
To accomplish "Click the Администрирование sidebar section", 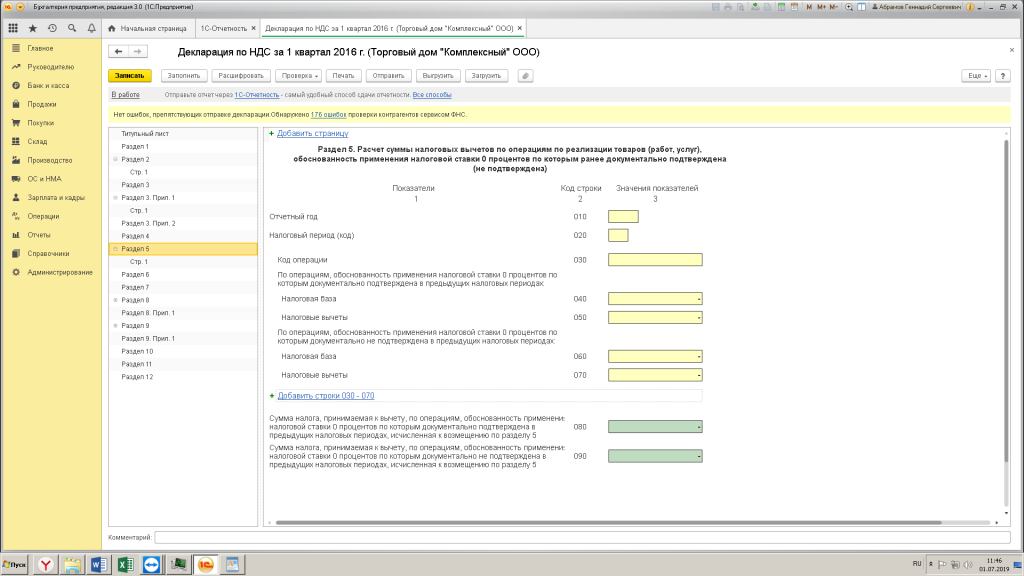I will pos(60,272).
